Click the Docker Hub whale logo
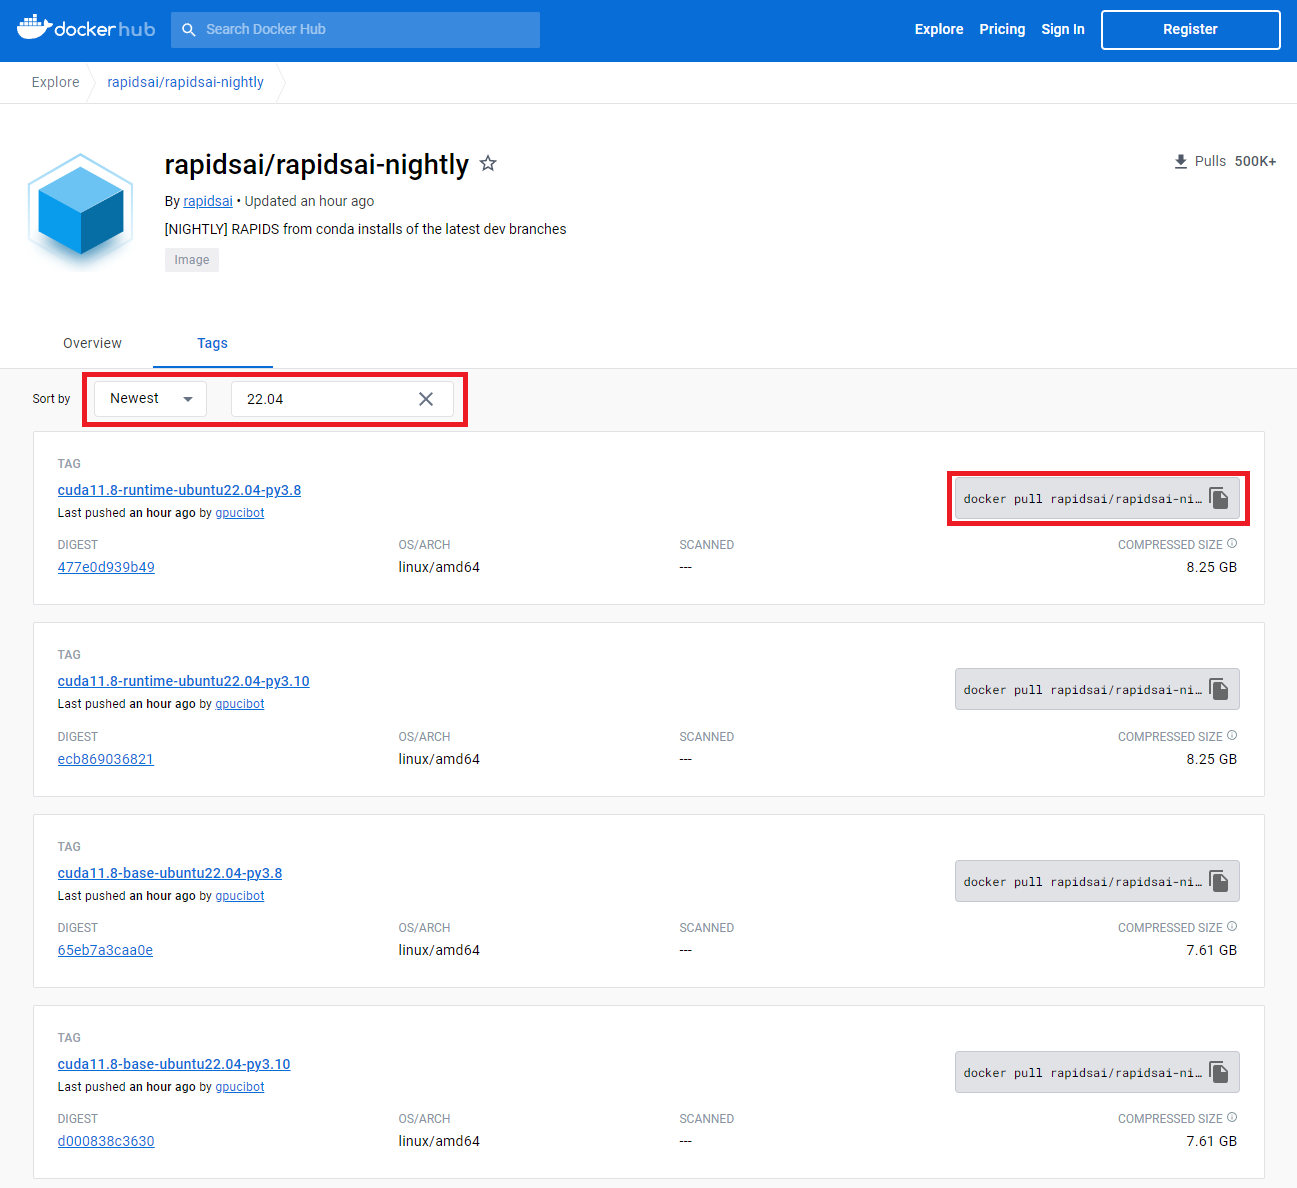This screenshot has height=1188, width=1297. click(86, 28)
